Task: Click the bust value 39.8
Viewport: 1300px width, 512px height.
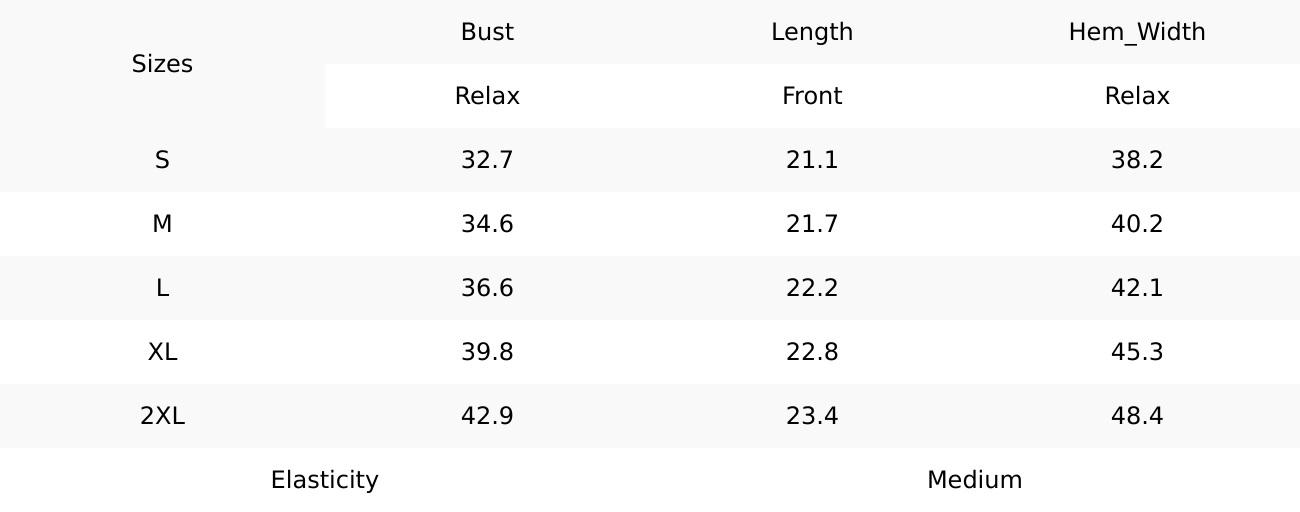Action: [487, 352]
